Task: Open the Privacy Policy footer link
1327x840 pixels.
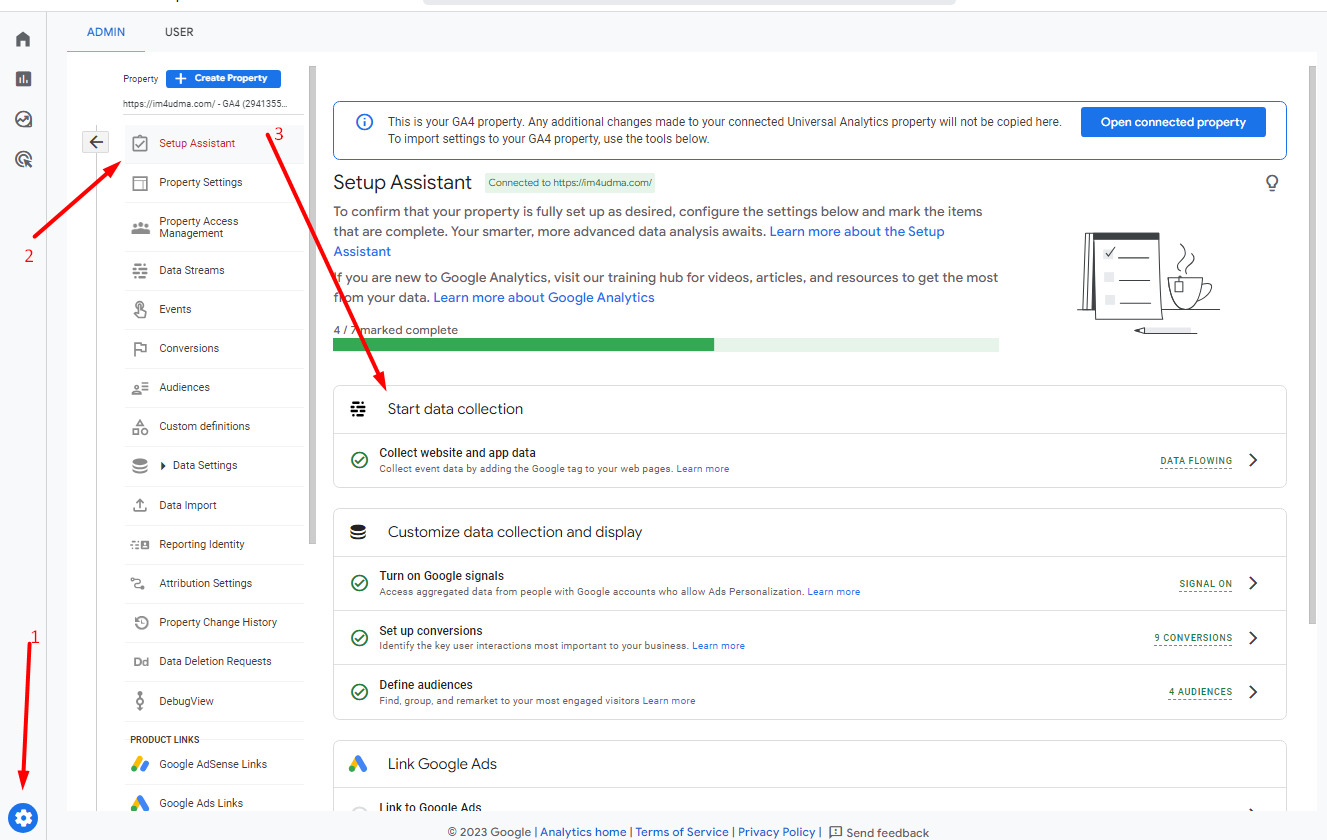Action: tap(777, 832)
